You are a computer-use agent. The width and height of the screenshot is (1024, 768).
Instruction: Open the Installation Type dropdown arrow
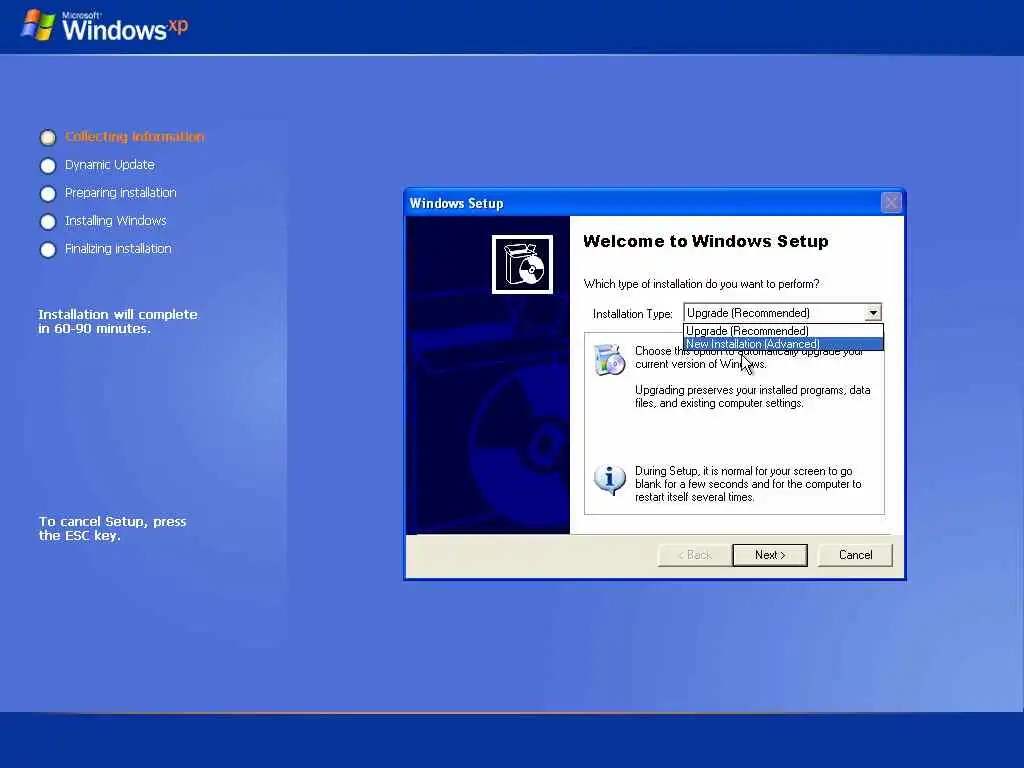pyautogui.click(x=873, y=313)
